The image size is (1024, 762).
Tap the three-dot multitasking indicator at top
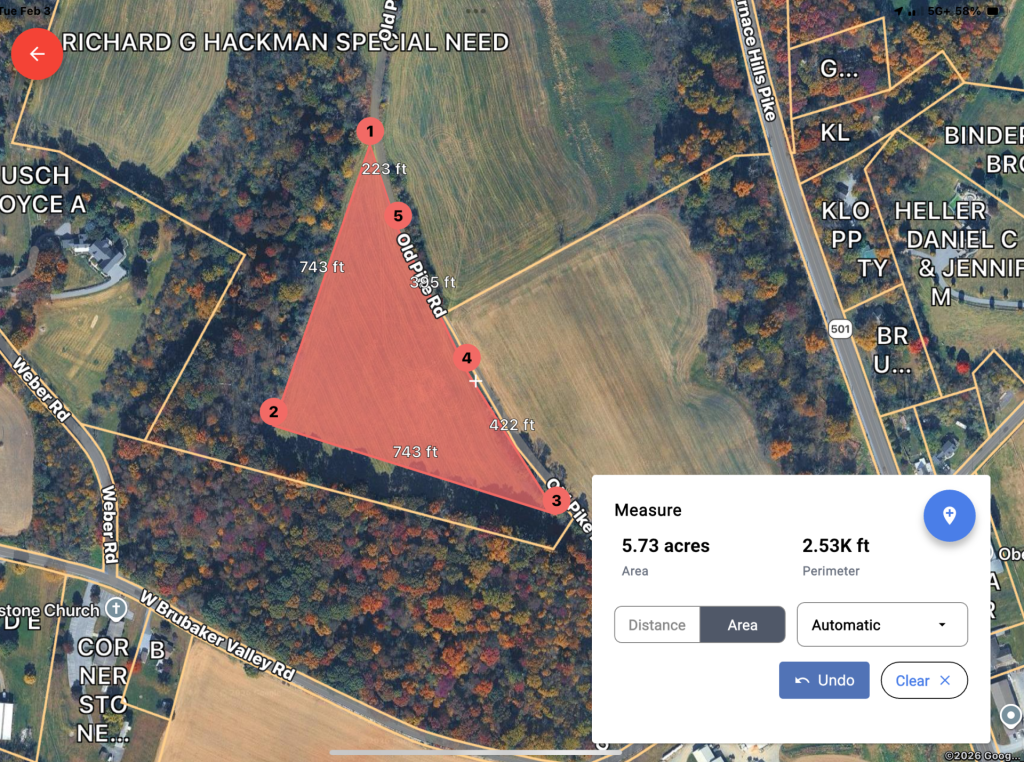pyautogui.click(x=475, y=10)
